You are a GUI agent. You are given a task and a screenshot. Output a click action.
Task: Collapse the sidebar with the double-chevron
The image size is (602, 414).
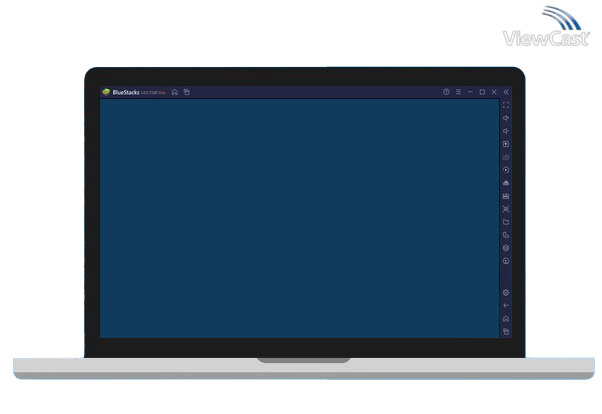[x=506, y=92]
